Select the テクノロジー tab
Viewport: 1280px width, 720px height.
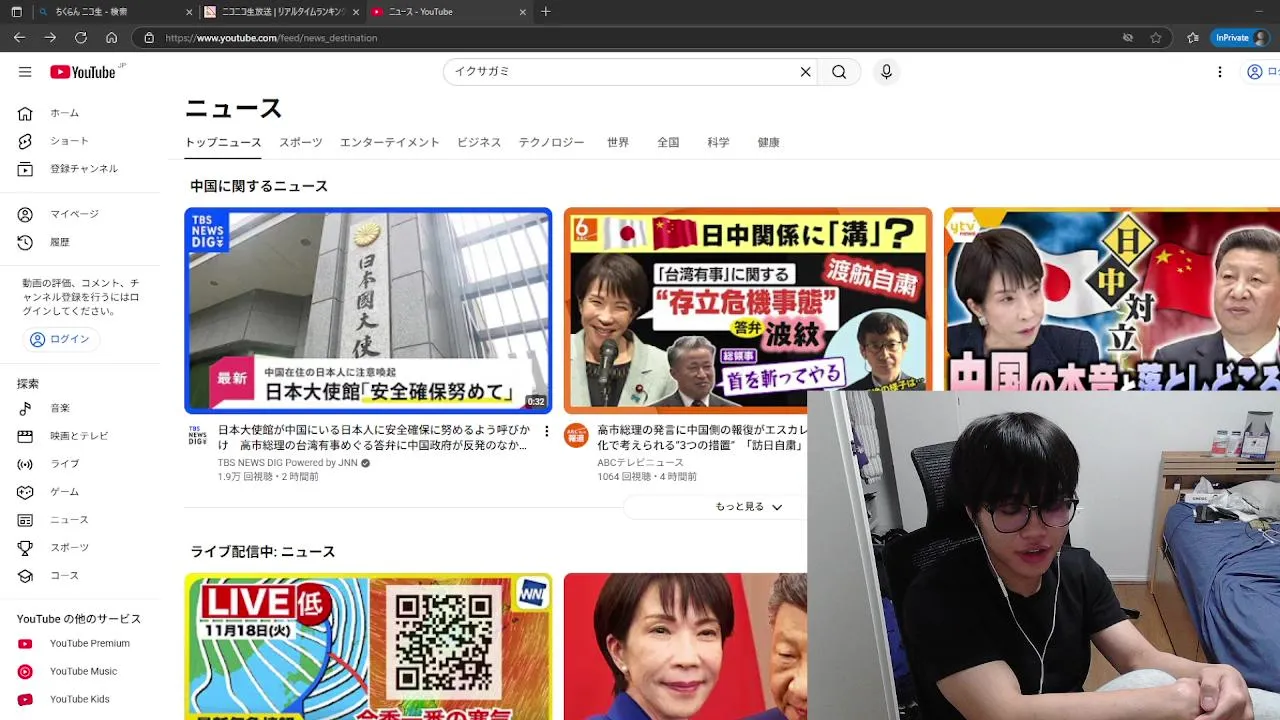(x=551, y=142)
